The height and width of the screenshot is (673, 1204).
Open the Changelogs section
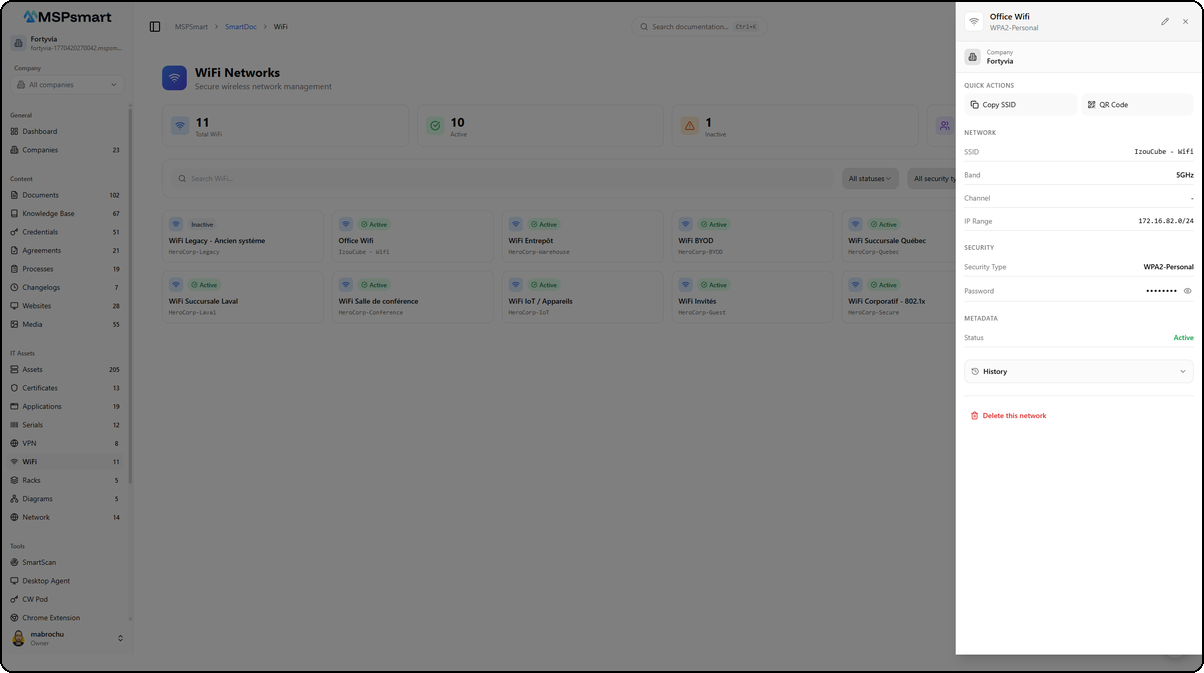pos(46,287)
